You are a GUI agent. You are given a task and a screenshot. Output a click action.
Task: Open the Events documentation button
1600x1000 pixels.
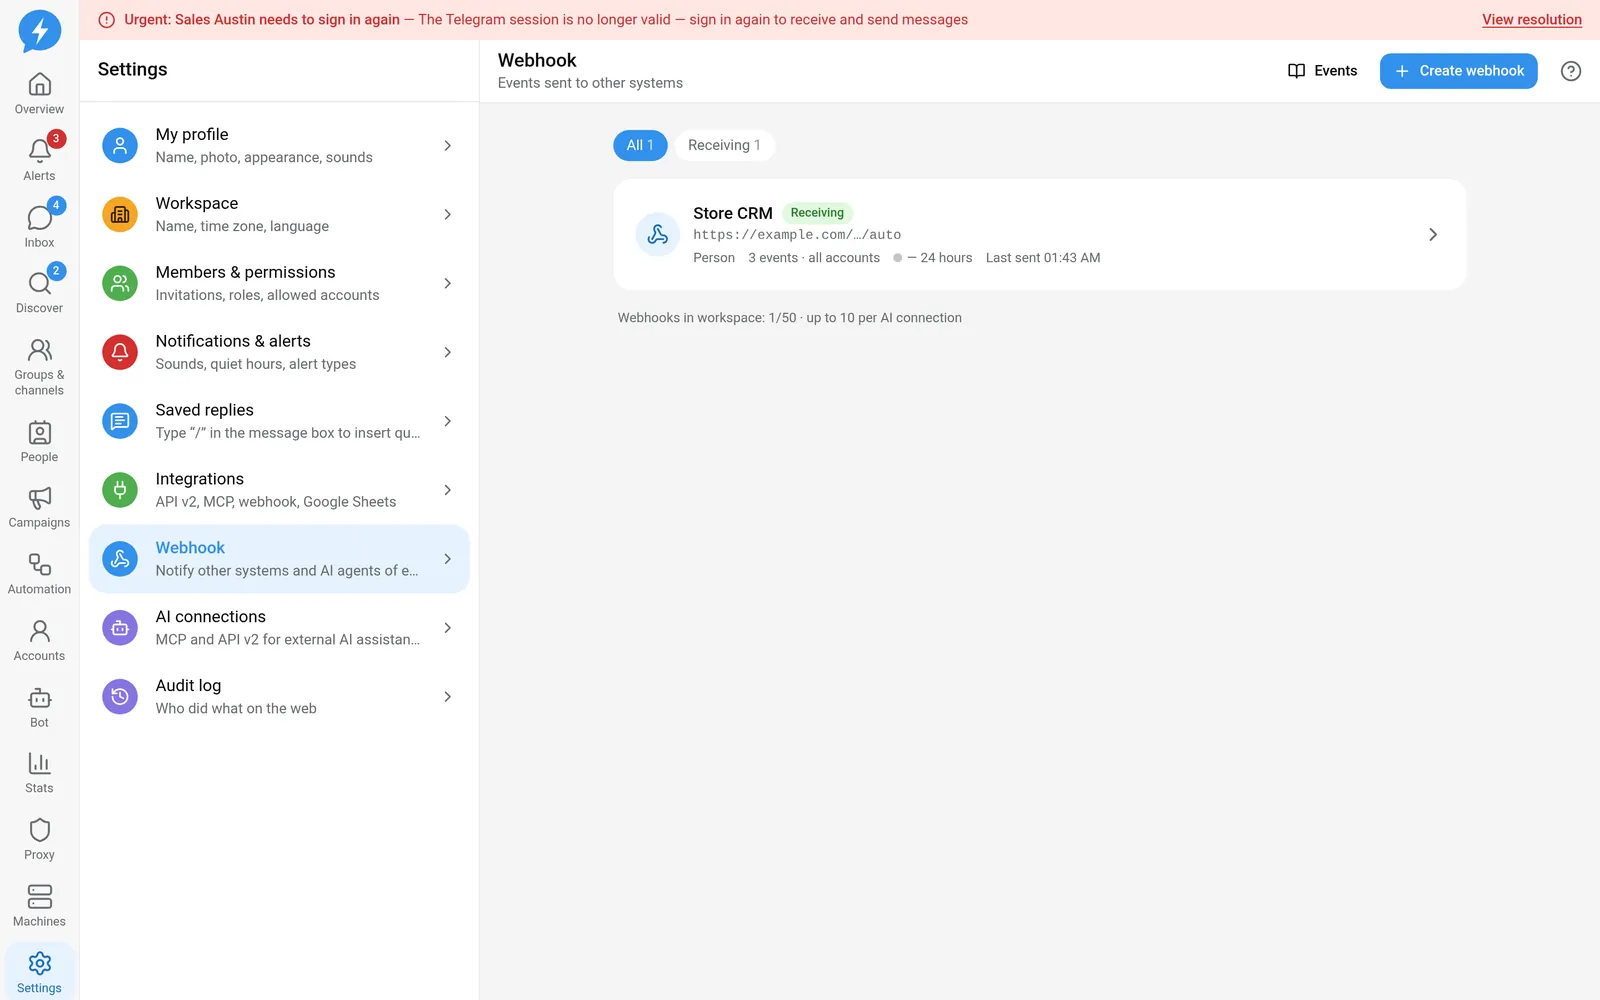(1322, 71)
